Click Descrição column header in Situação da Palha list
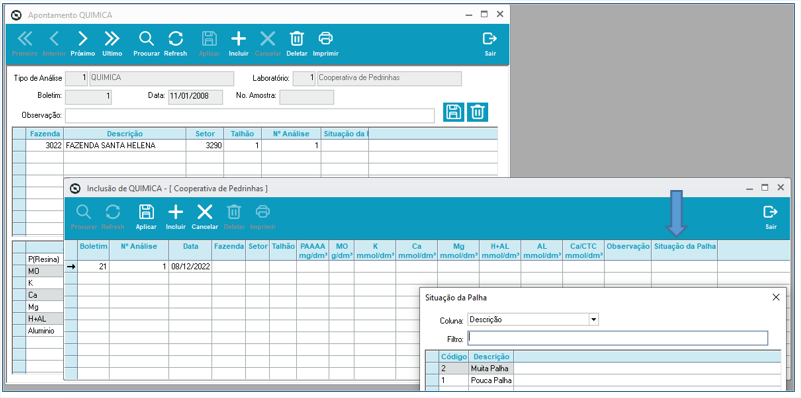Viewport: 801px width, 398px height. (491, 356)
